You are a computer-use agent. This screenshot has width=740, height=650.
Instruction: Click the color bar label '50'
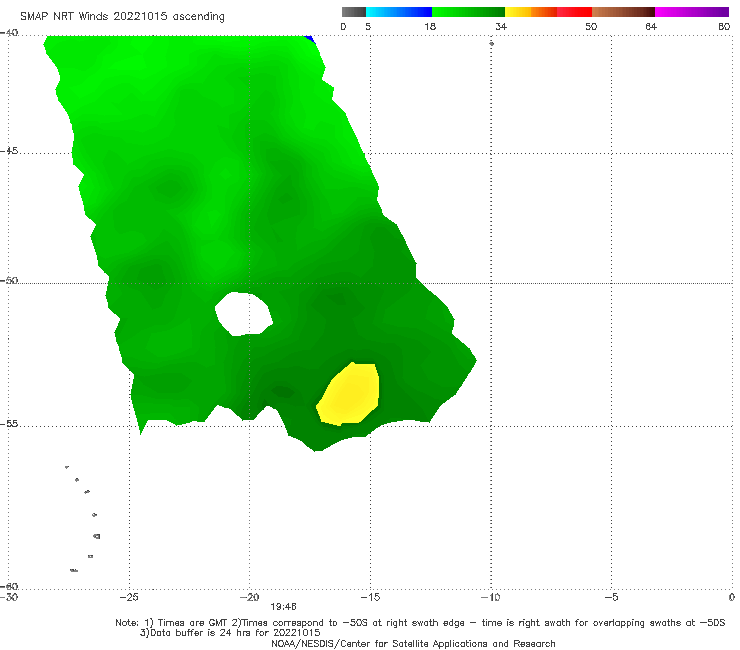591,27
